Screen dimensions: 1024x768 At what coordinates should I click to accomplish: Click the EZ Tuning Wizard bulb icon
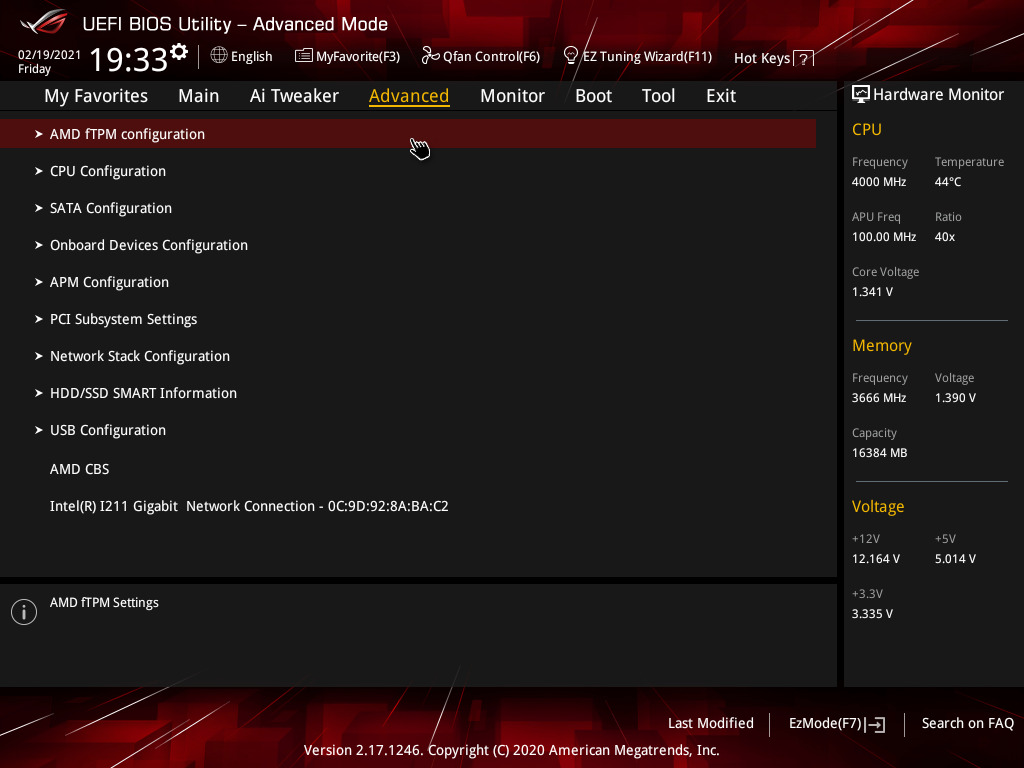click(x=571, y=56)
